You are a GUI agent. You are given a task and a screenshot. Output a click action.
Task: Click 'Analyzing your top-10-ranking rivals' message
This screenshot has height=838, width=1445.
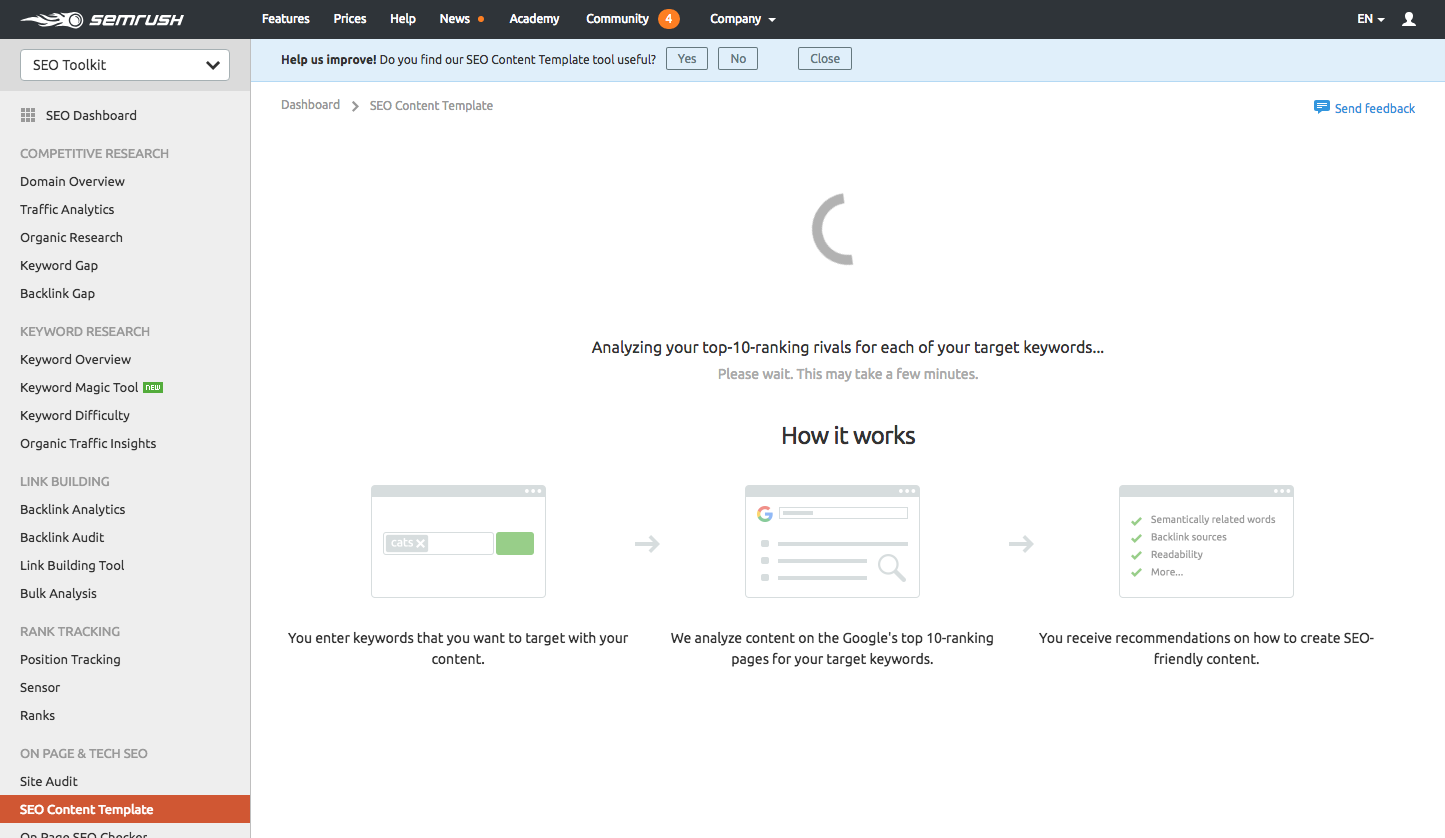(848, 348)
